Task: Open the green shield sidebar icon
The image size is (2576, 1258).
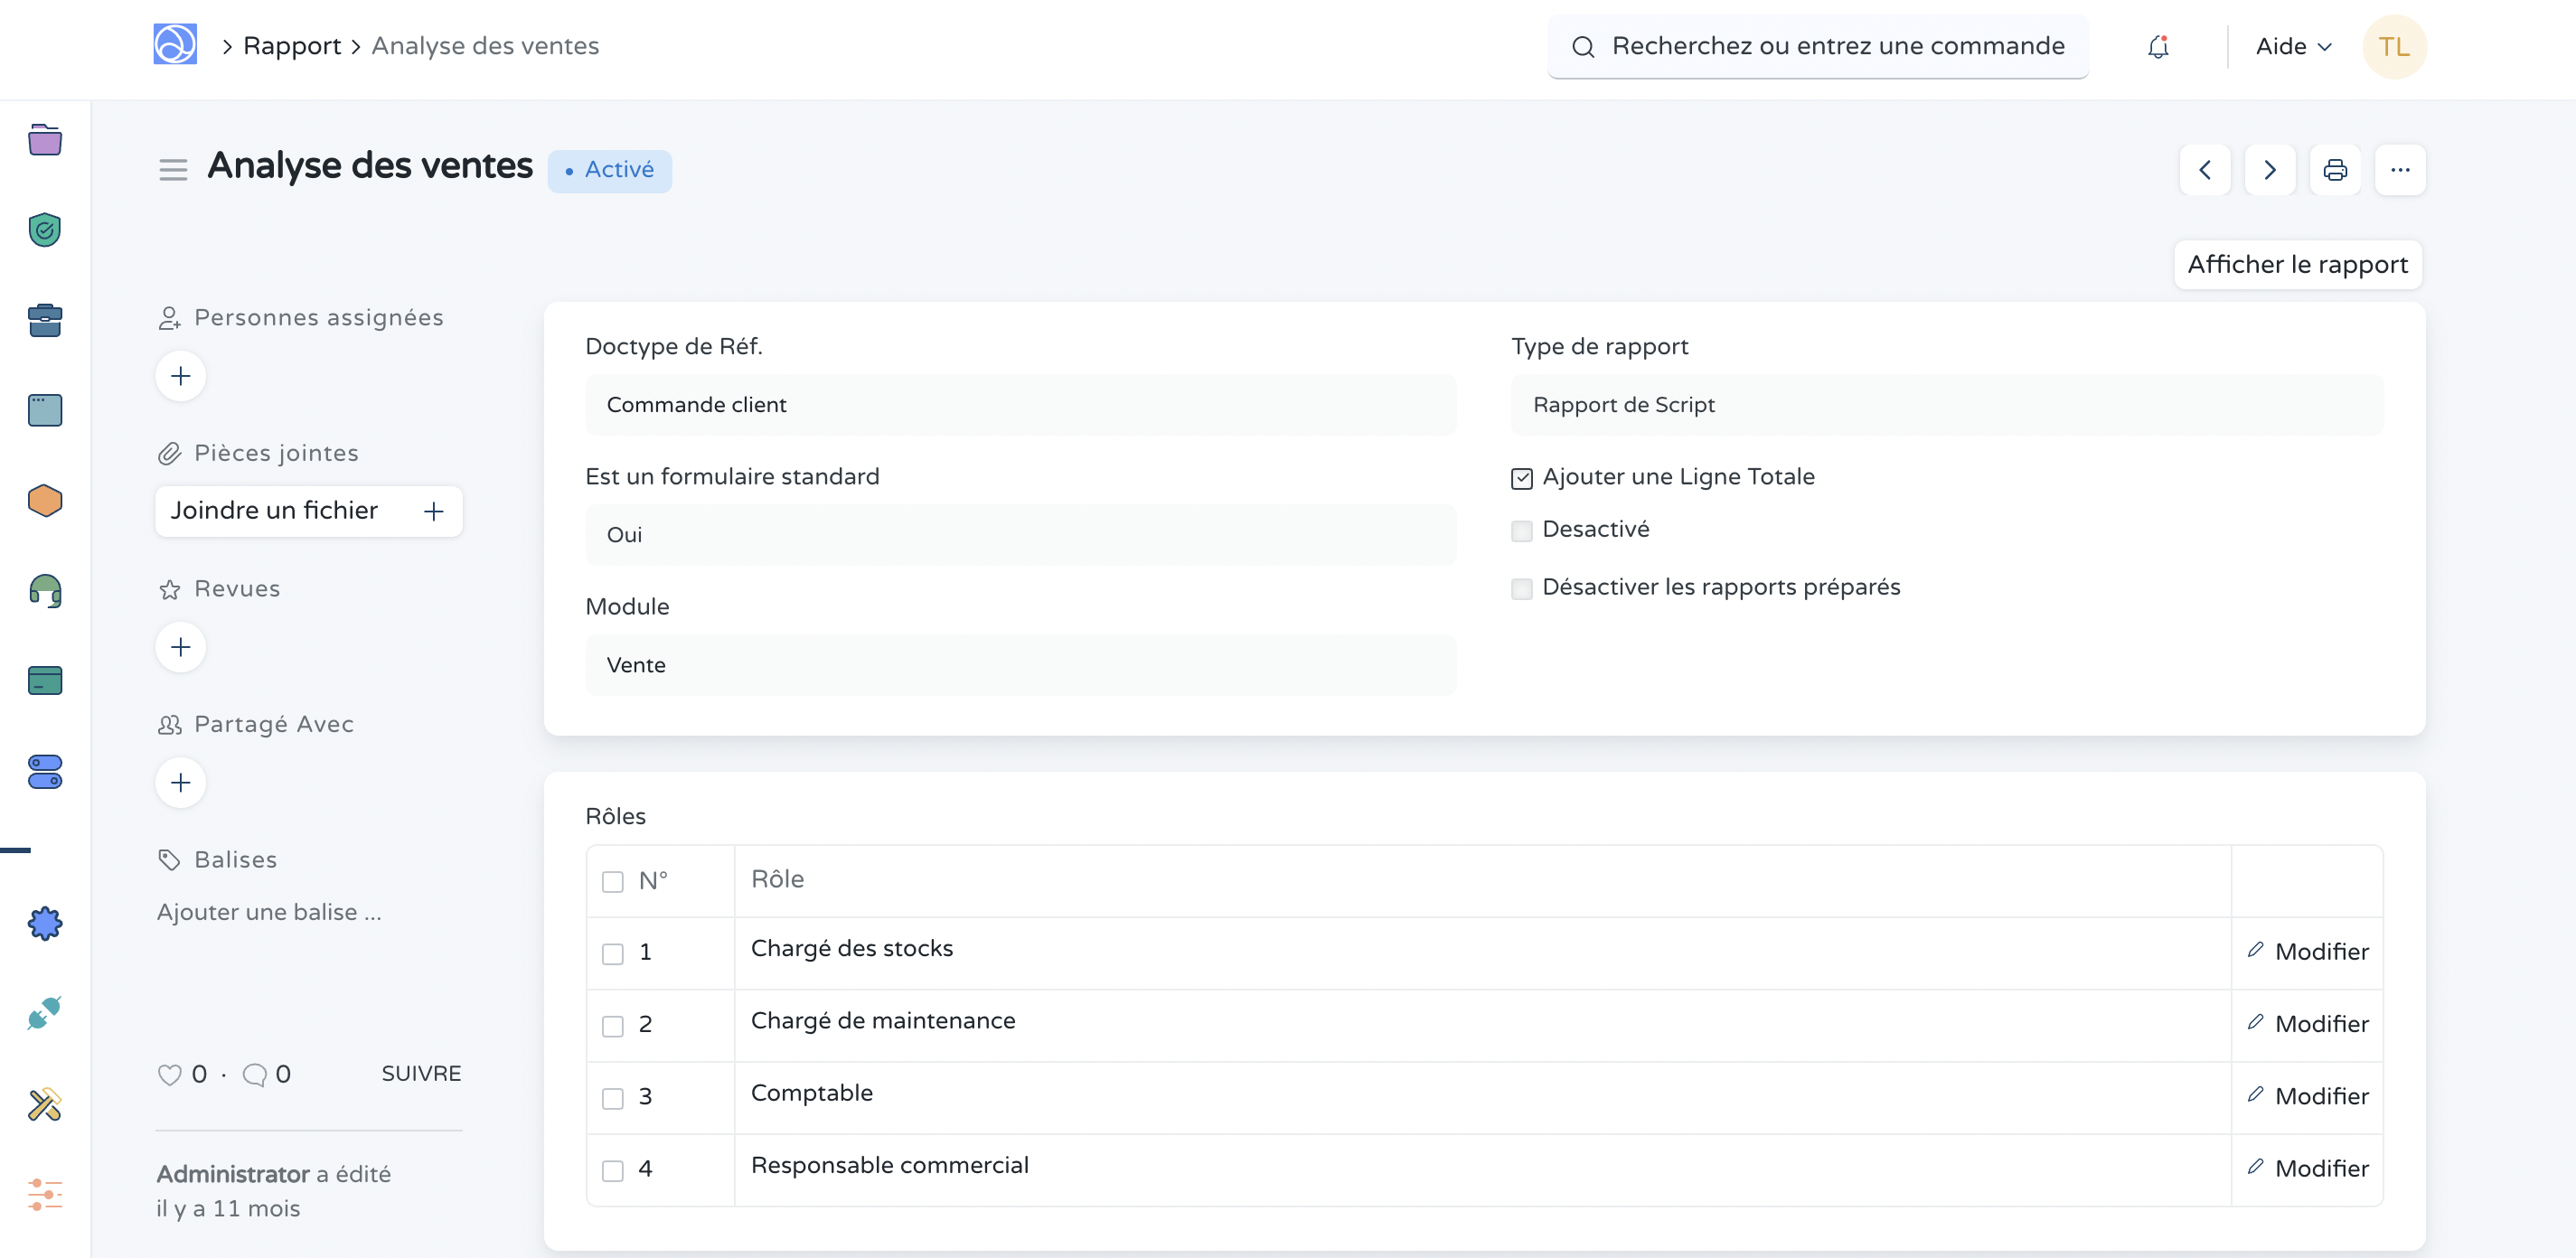Action: click(45, 230)
